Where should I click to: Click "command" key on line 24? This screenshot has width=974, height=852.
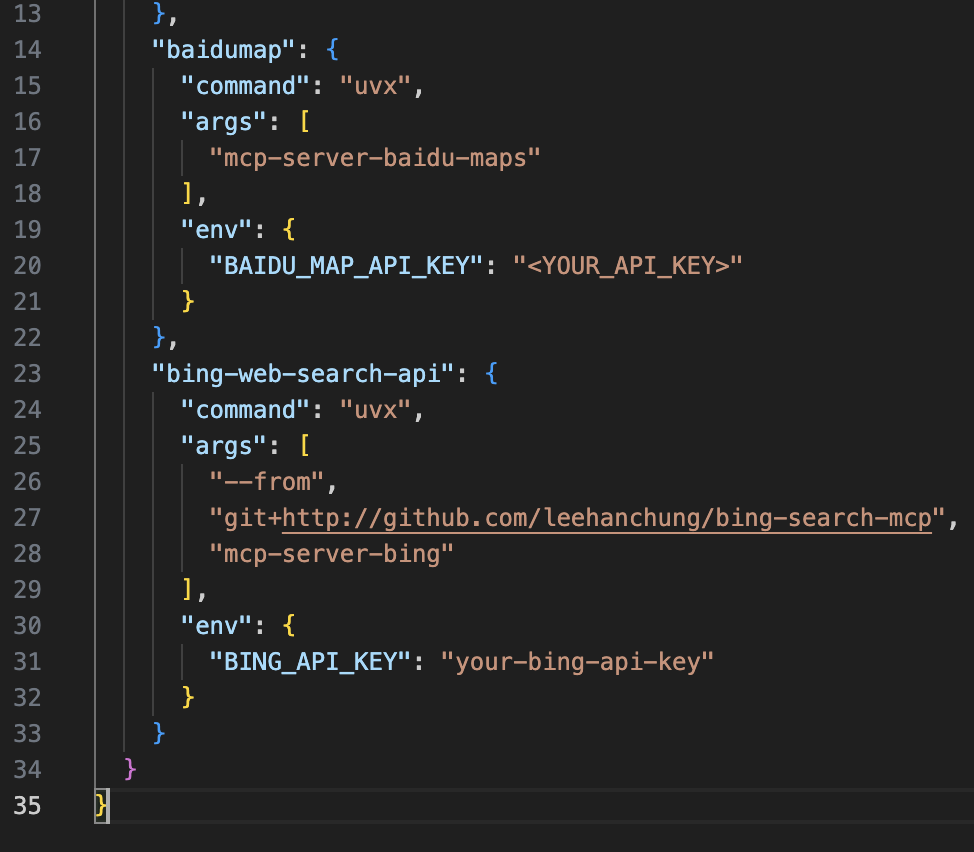click(x=245, y=410)
